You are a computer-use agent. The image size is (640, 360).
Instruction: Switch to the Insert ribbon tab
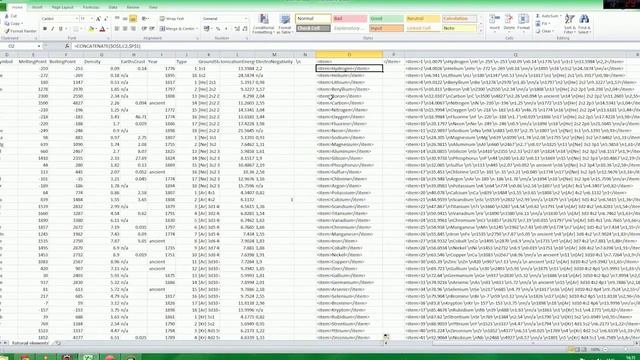37,7
